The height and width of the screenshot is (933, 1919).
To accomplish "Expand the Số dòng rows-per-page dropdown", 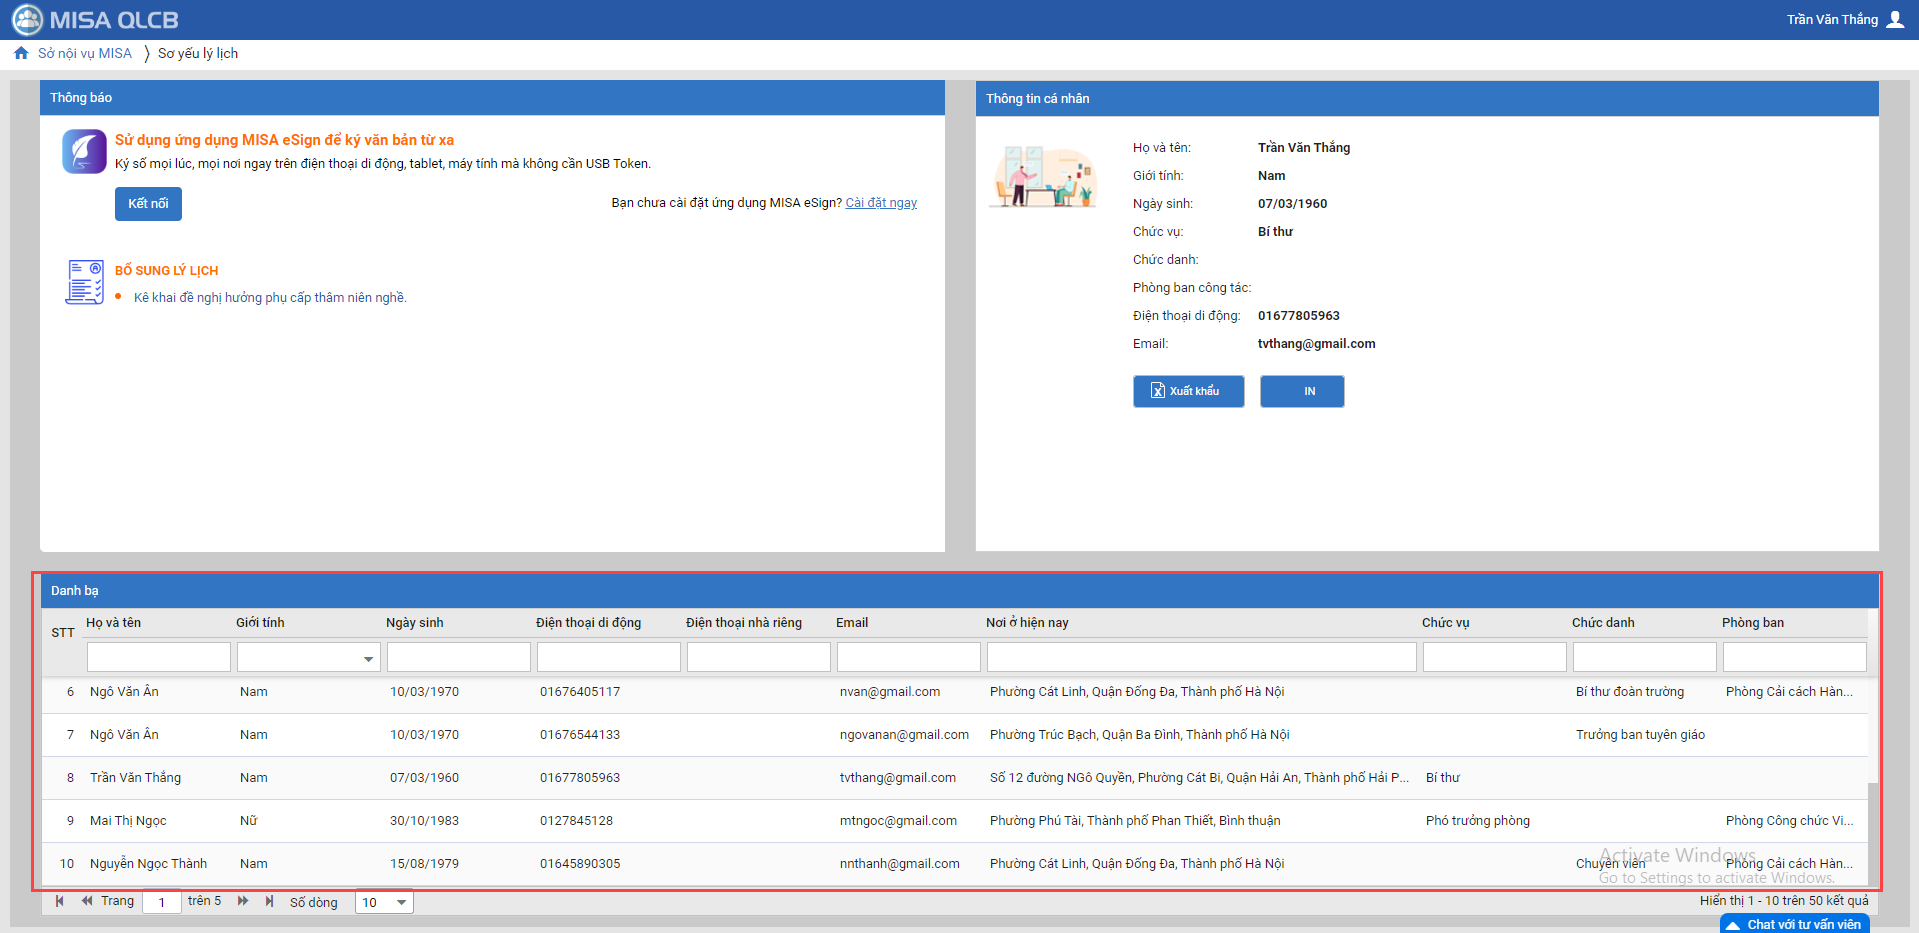I will tap(401, 902).
